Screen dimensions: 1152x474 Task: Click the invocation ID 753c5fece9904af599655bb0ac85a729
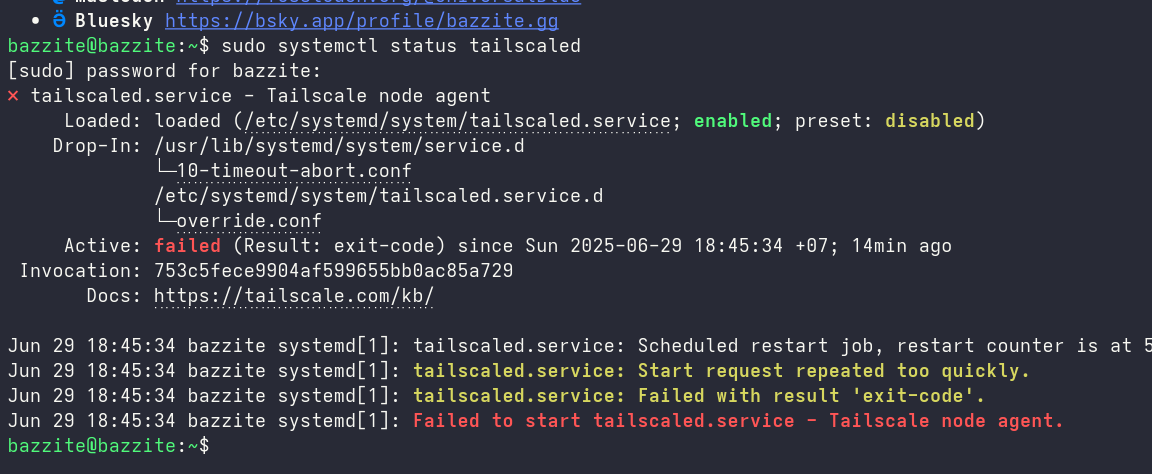point(334,271)
